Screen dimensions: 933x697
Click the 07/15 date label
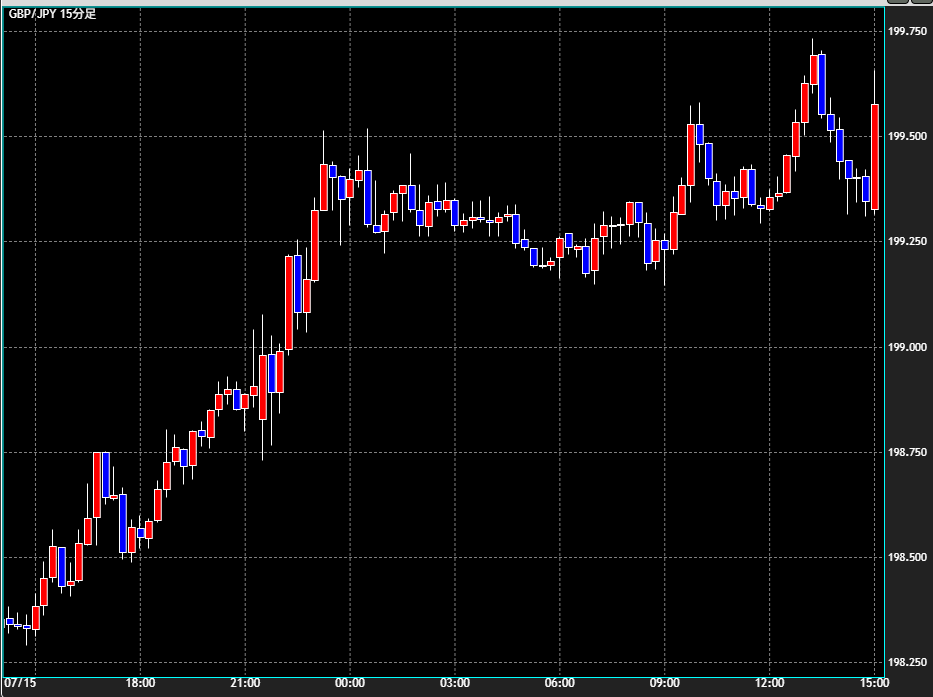[x=20, y=683]
